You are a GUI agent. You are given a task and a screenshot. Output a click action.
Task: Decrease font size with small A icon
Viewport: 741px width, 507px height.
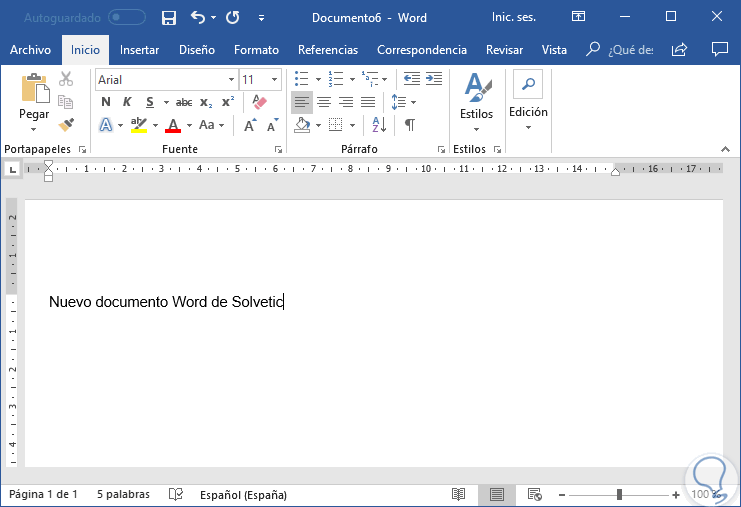coord(273,125)
